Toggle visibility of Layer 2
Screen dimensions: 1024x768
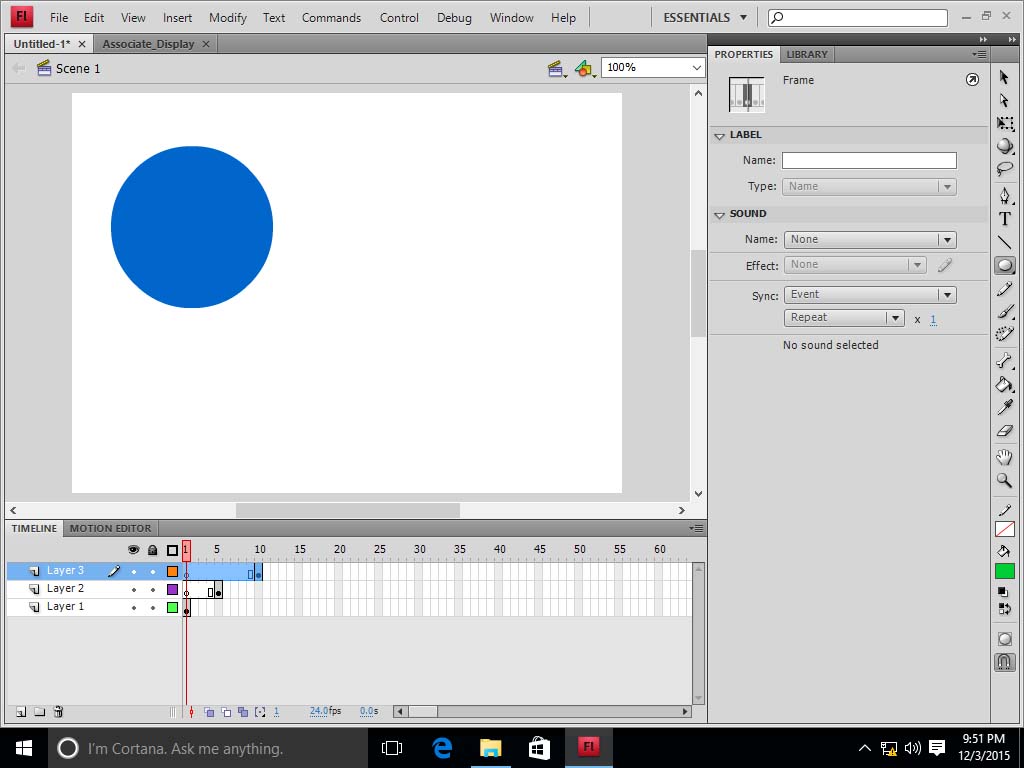[134, 589]
